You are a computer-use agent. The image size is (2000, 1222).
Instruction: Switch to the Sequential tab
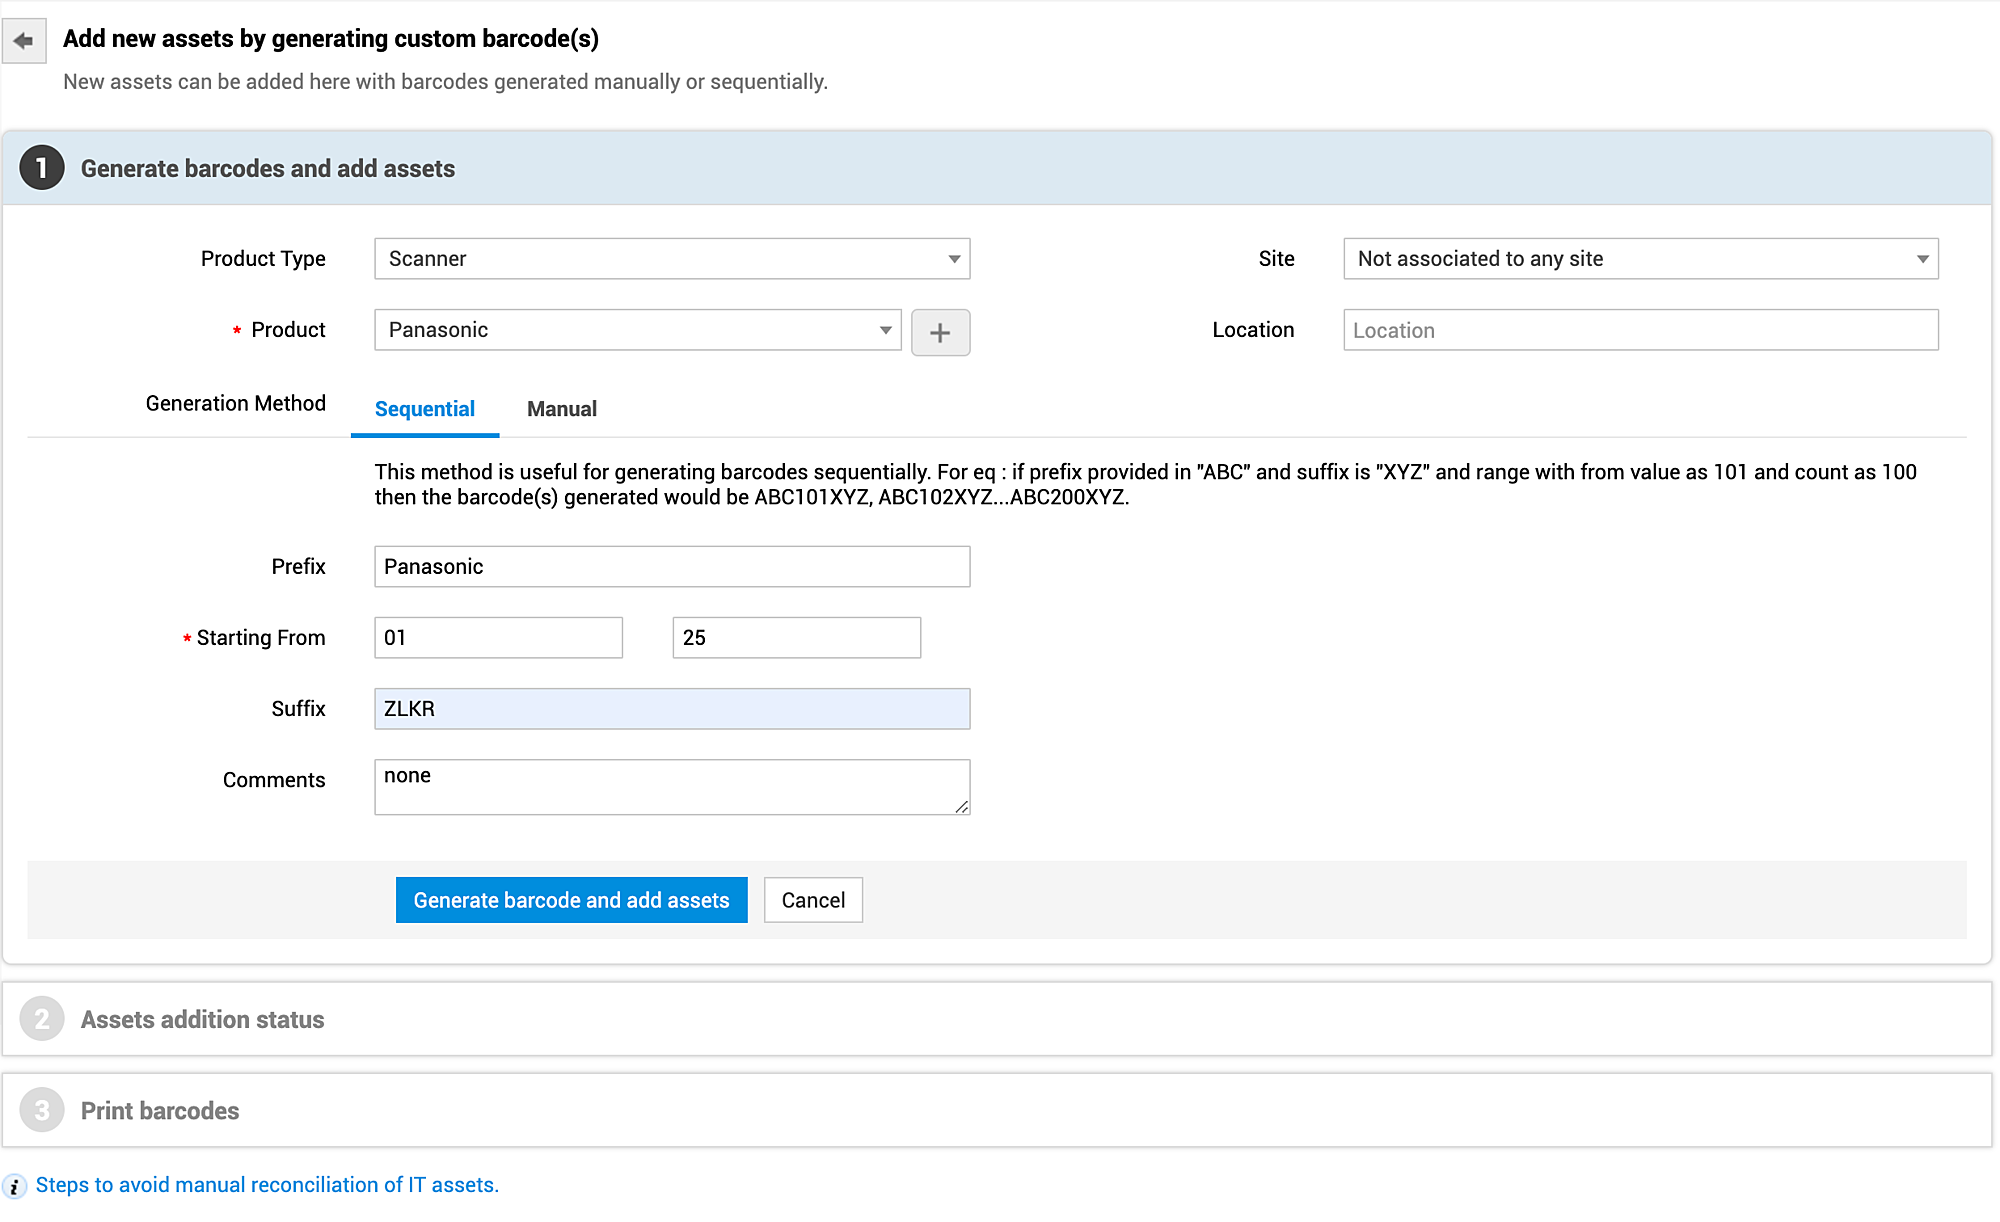click(425, 409)
